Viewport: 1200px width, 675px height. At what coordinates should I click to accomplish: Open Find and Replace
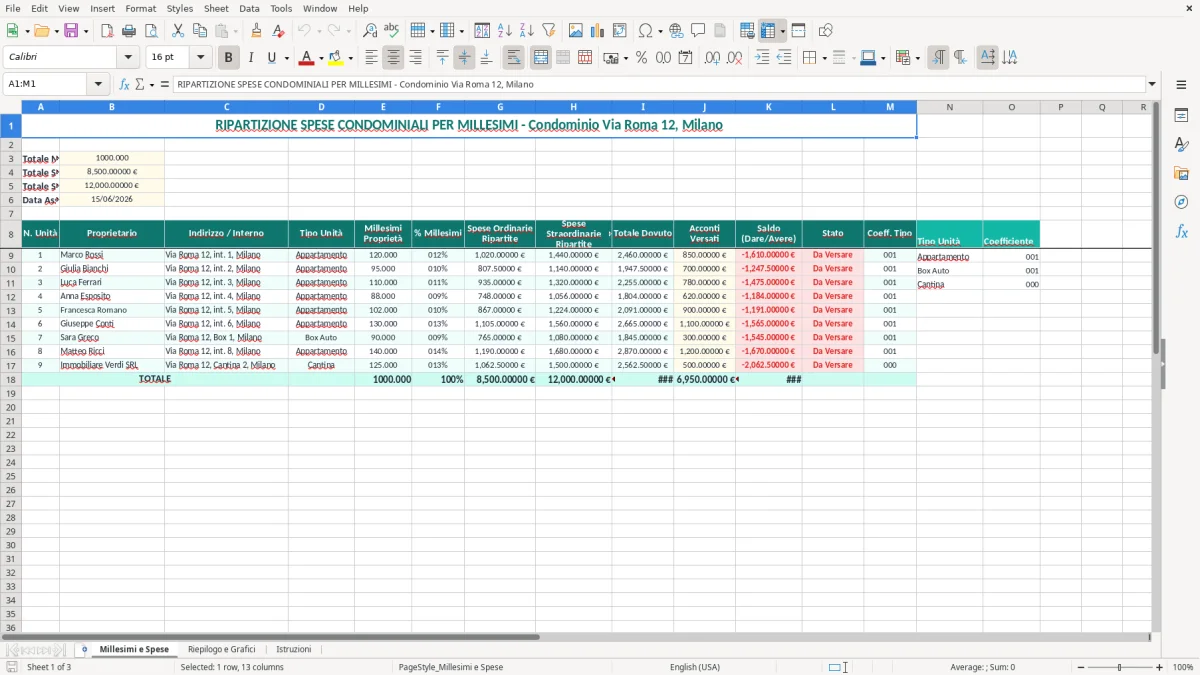coord(370,31)
